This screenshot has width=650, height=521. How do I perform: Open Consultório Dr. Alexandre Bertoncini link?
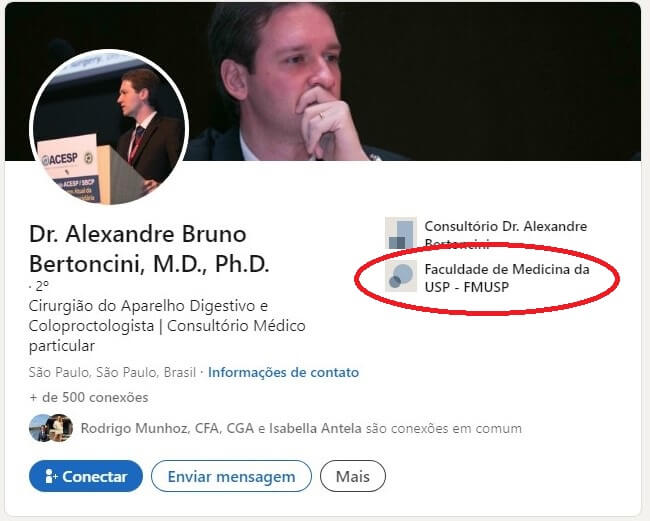(x=506, y=235)
